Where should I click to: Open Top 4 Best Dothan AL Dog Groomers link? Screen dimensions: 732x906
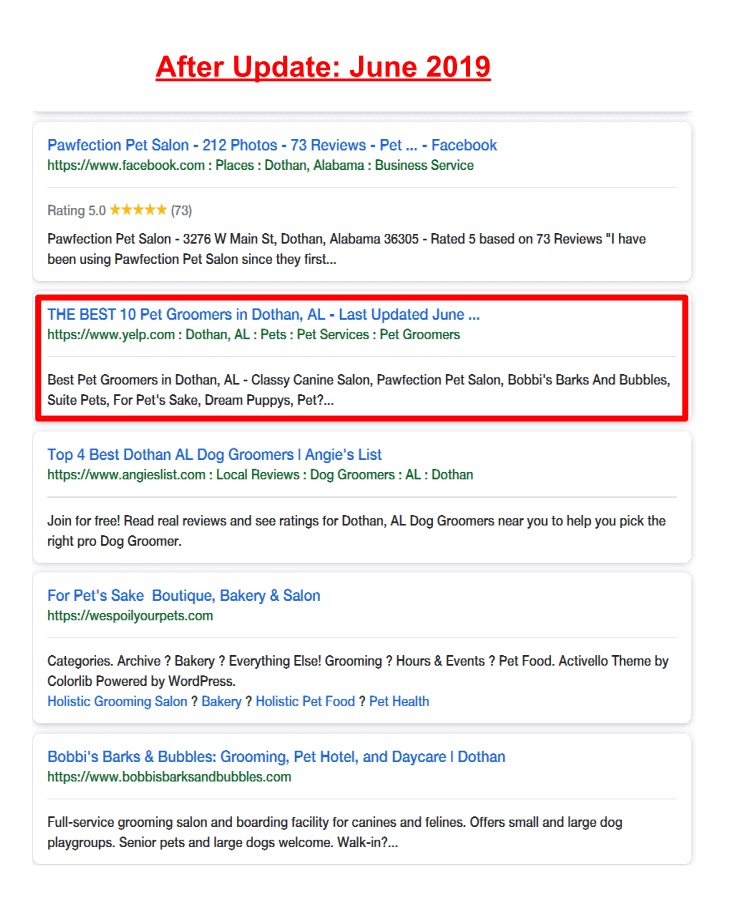pyautogui.click(x=214, y=455)
